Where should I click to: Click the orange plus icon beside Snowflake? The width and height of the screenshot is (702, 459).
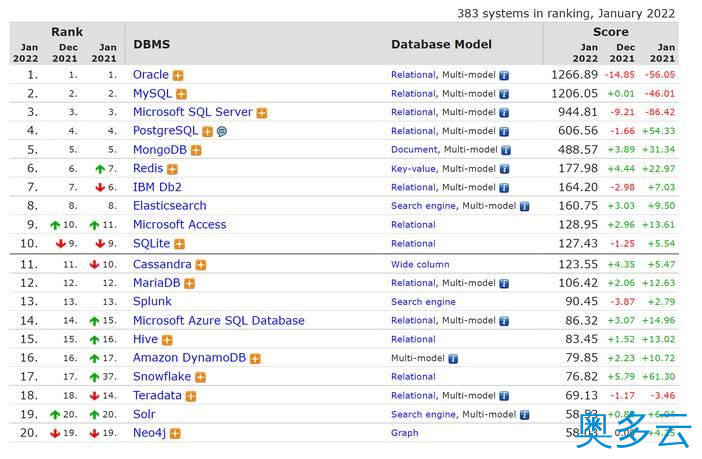201,377
